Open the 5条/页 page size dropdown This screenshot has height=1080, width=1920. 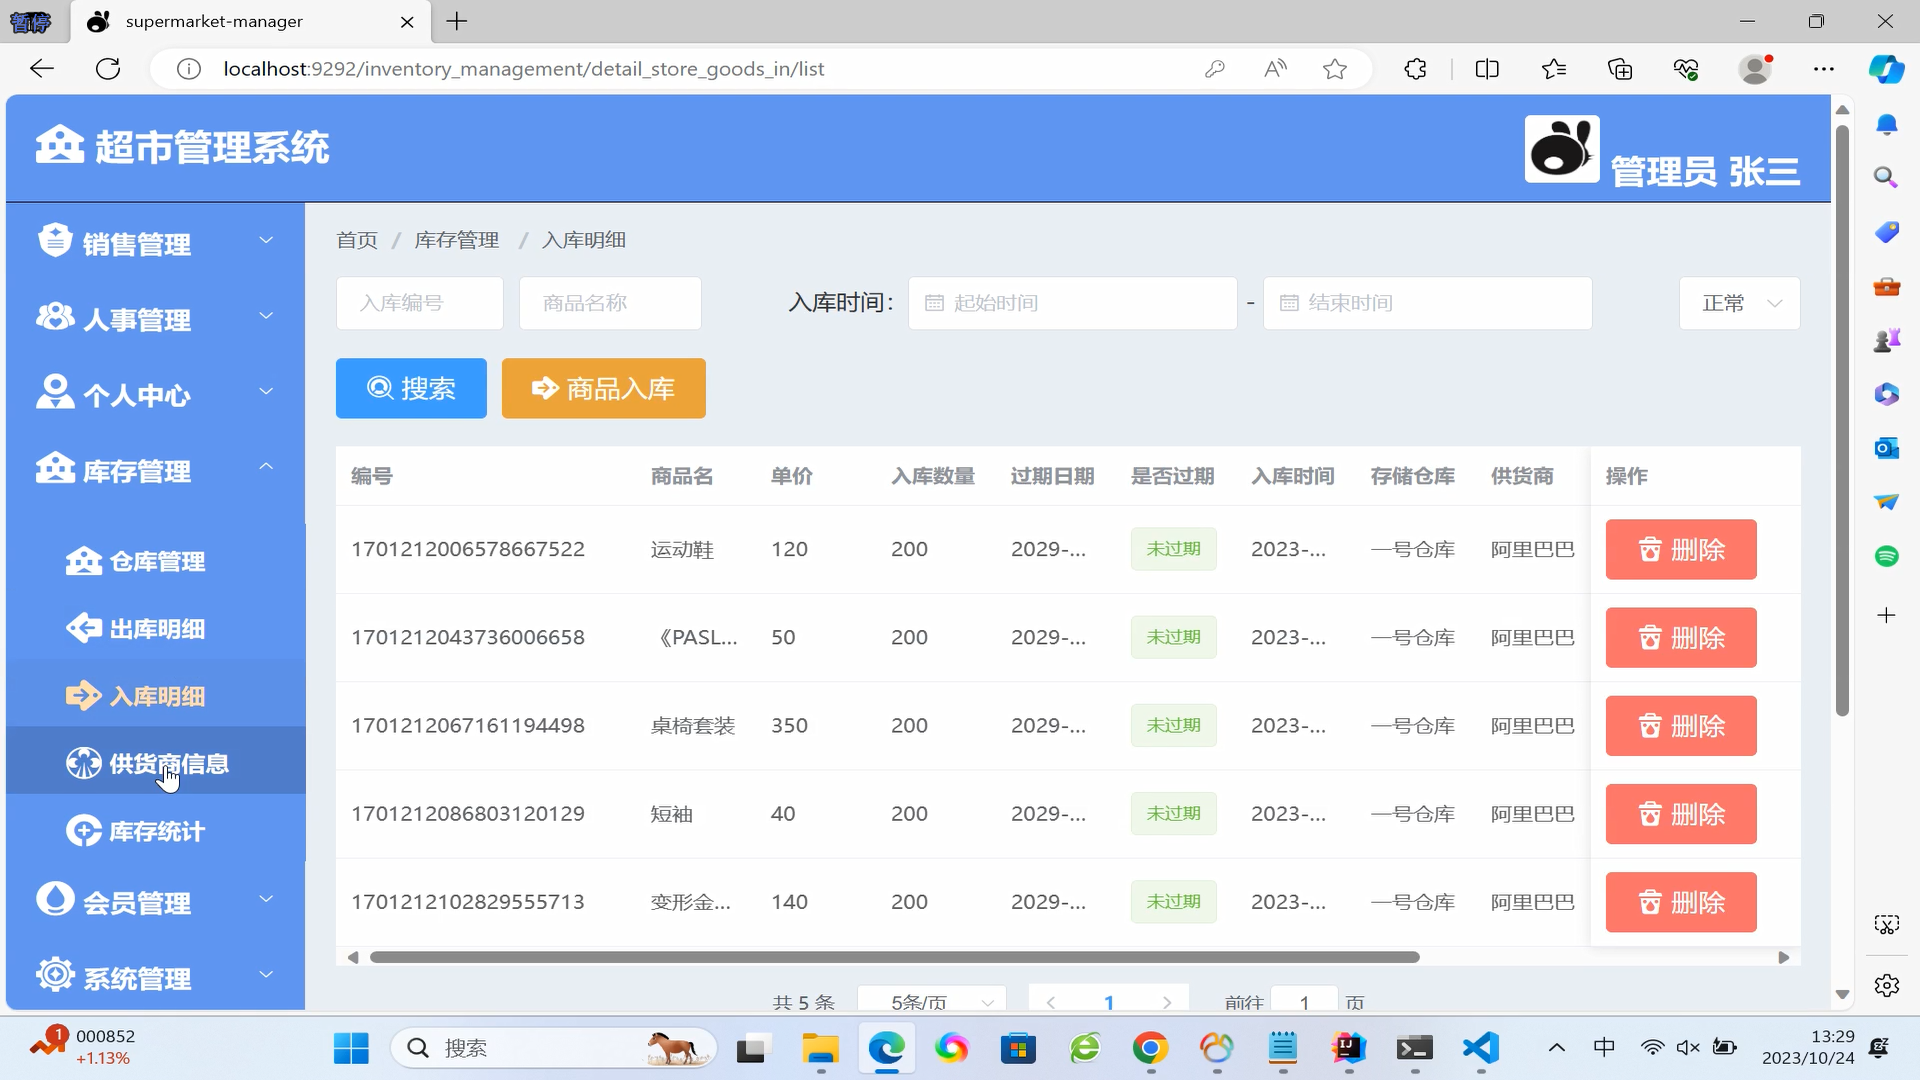[931, 1001]
